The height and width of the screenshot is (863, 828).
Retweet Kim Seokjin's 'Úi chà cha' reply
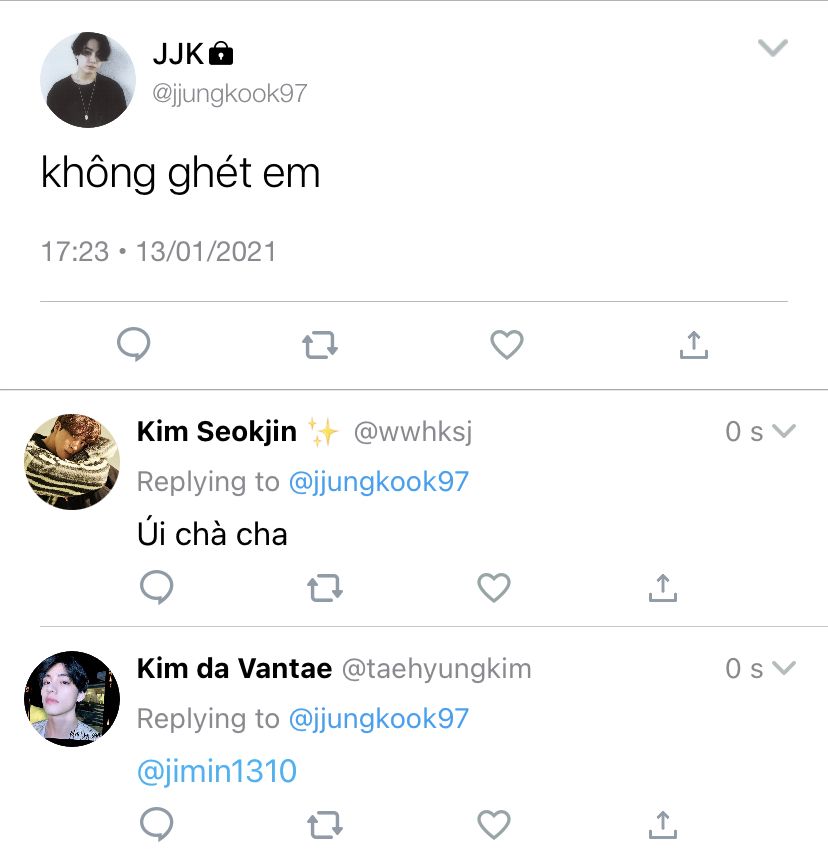325,588
